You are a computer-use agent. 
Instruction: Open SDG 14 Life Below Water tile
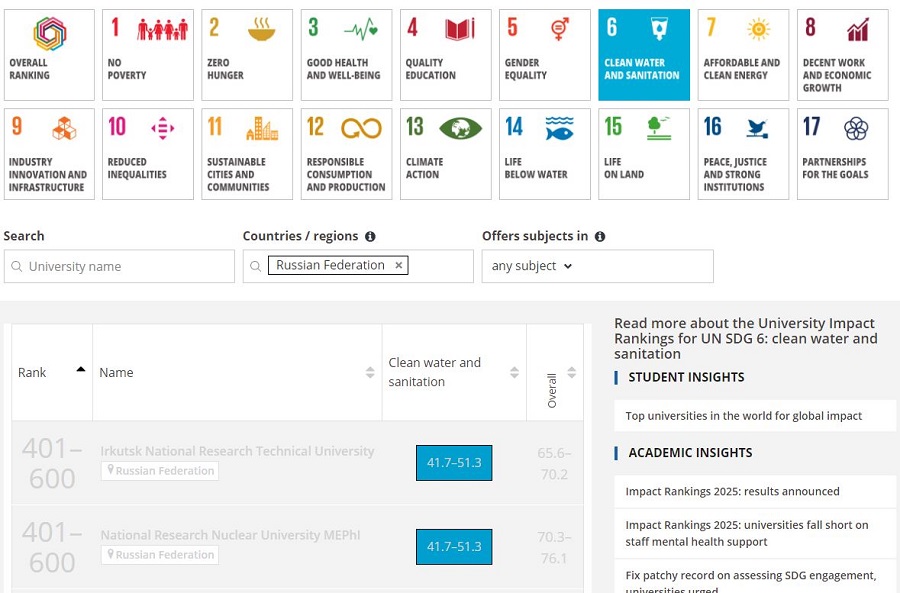544,154
